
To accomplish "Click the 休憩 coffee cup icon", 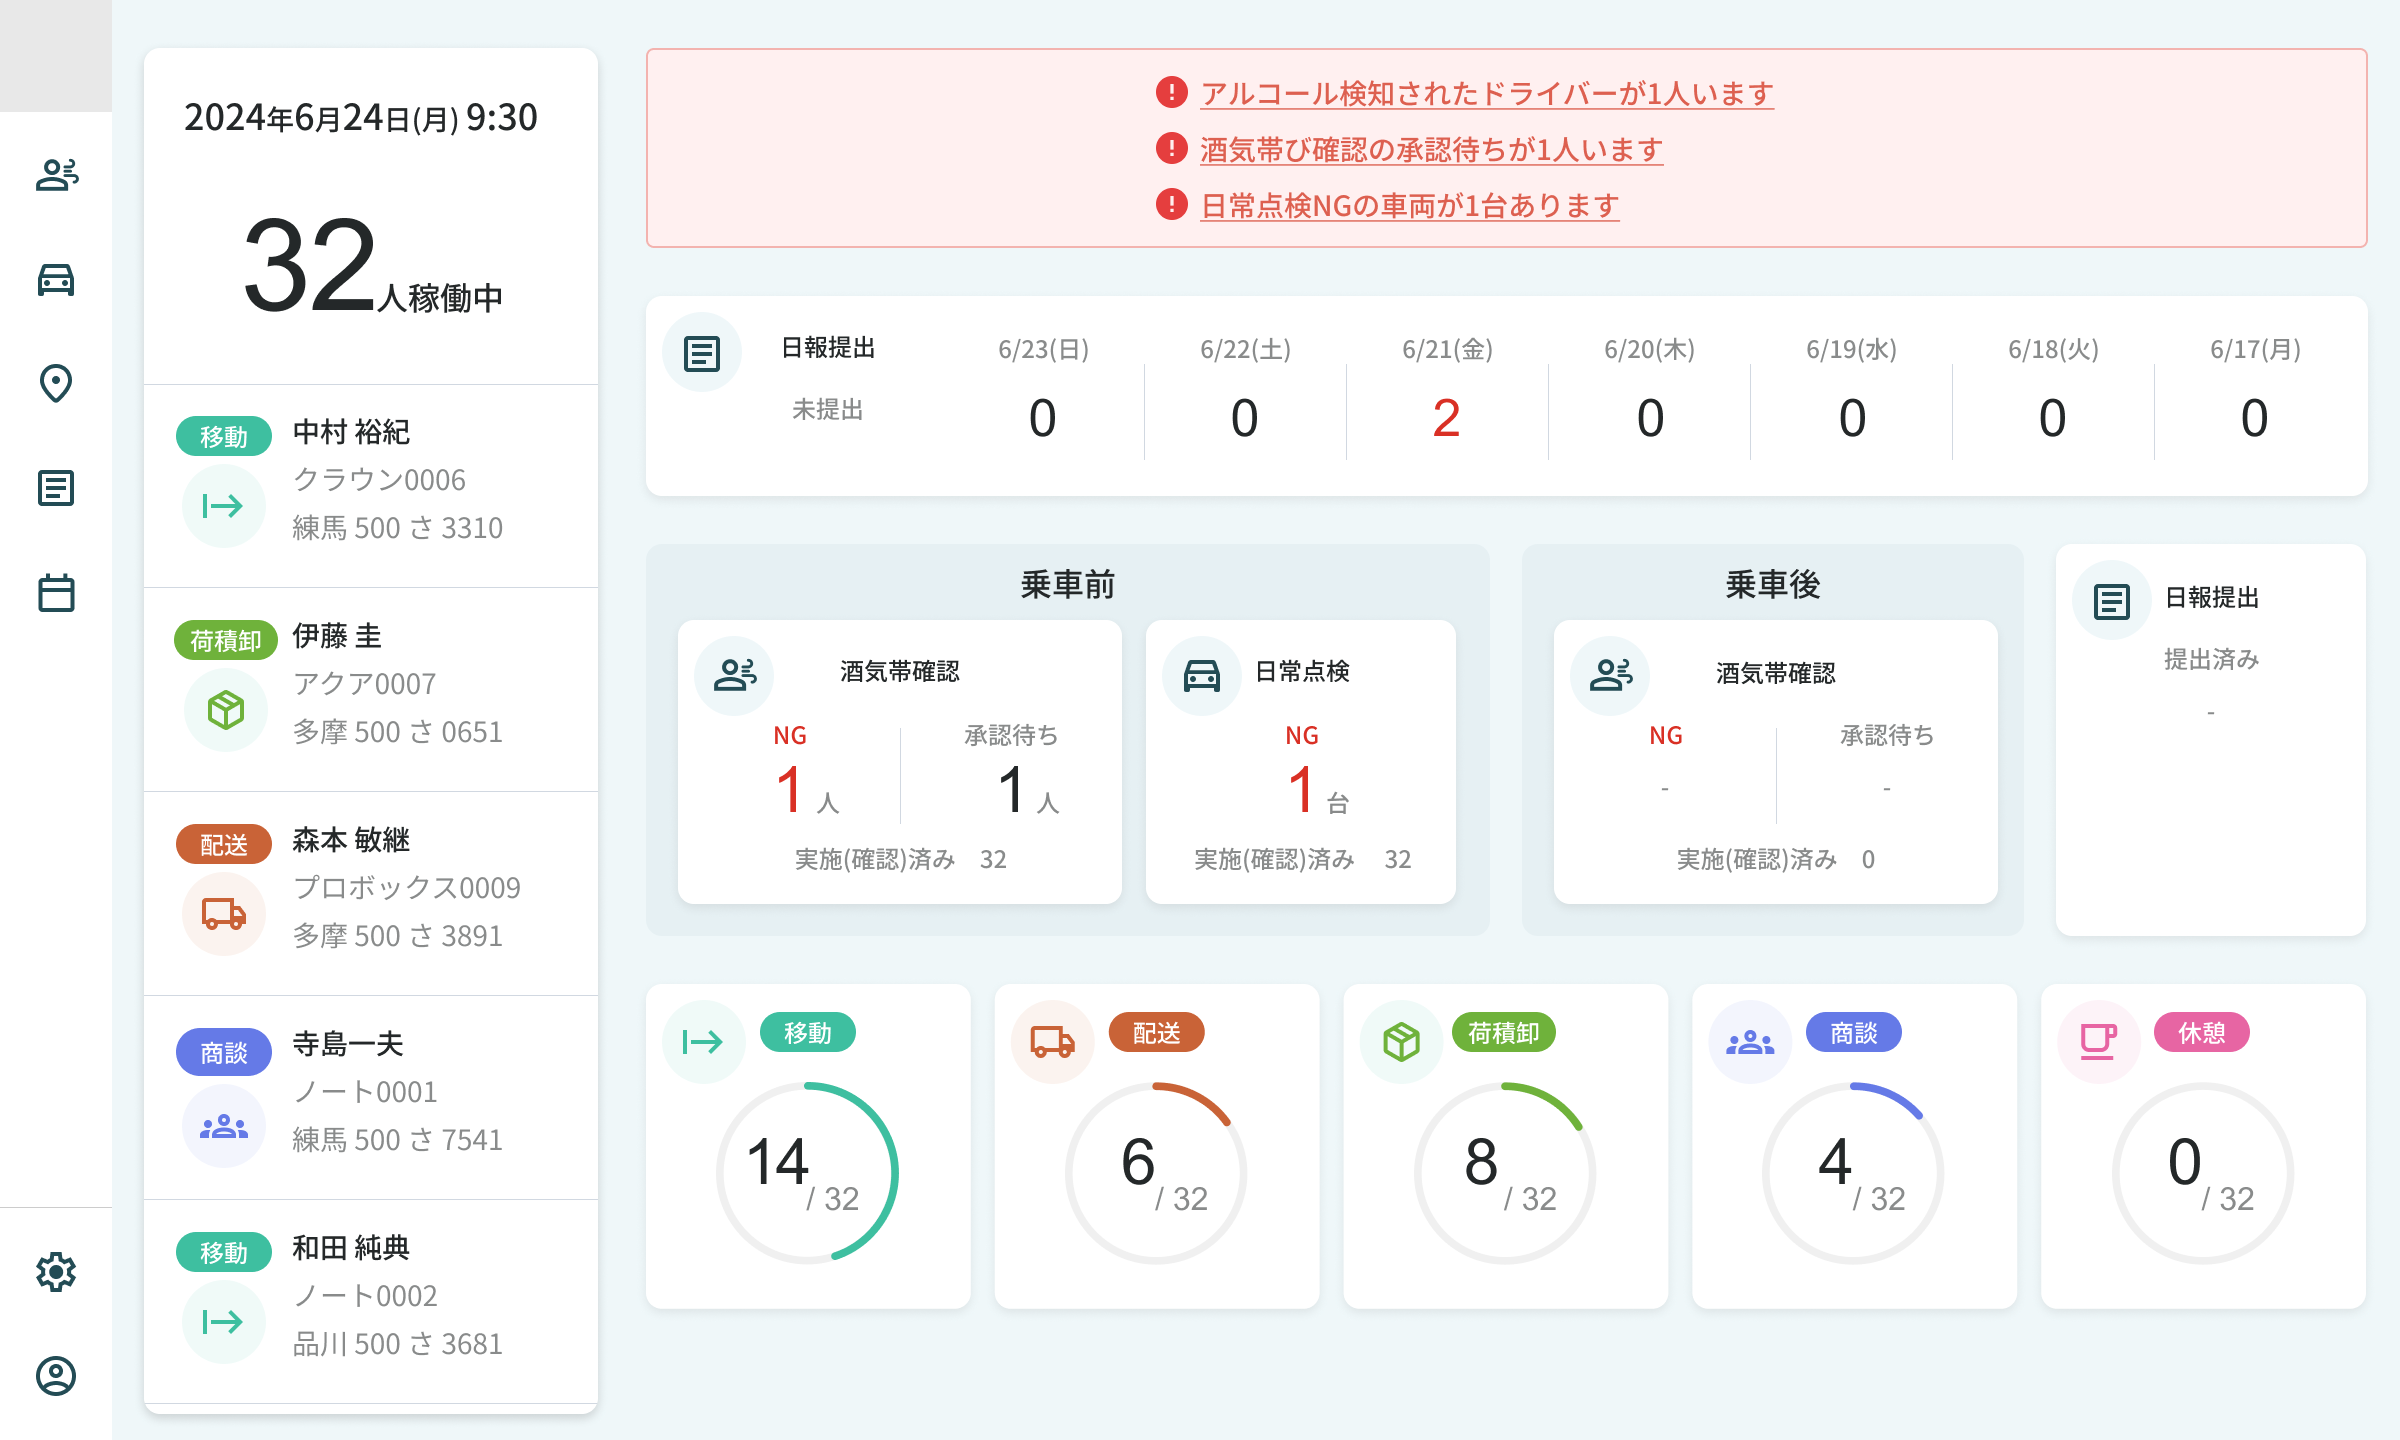I will coord(2098,1042).
